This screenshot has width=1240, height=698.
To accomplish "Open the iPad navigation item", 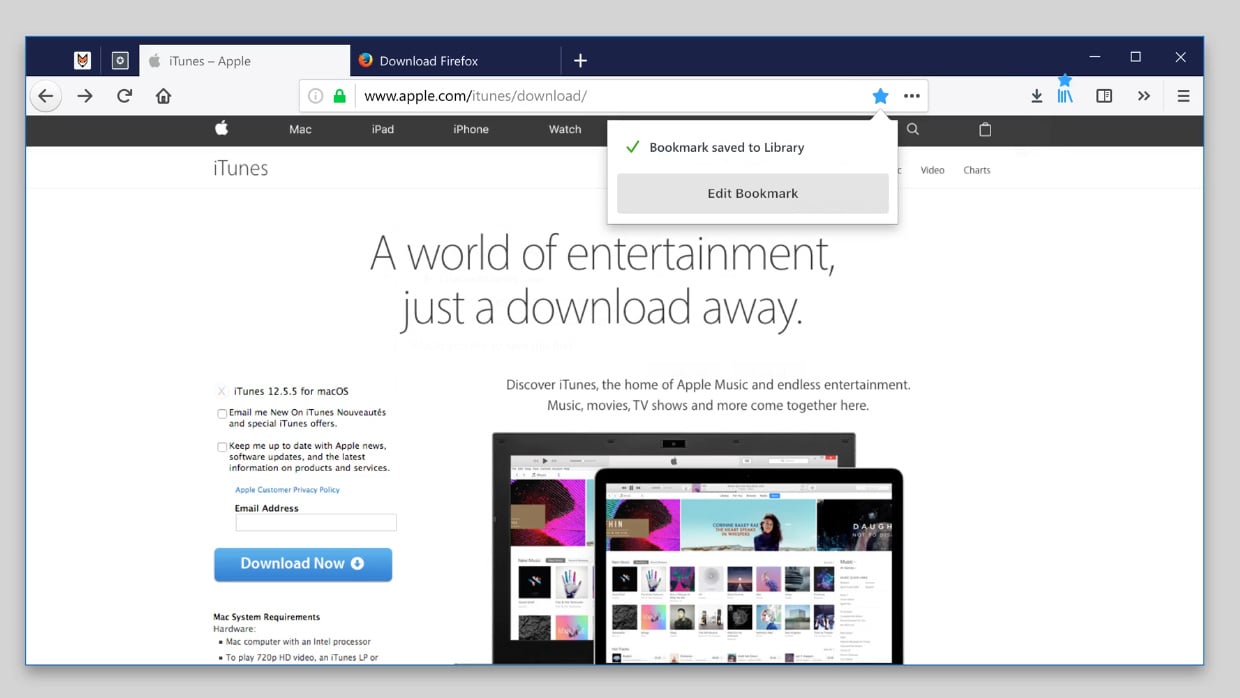I will click(x=383, y=129).
